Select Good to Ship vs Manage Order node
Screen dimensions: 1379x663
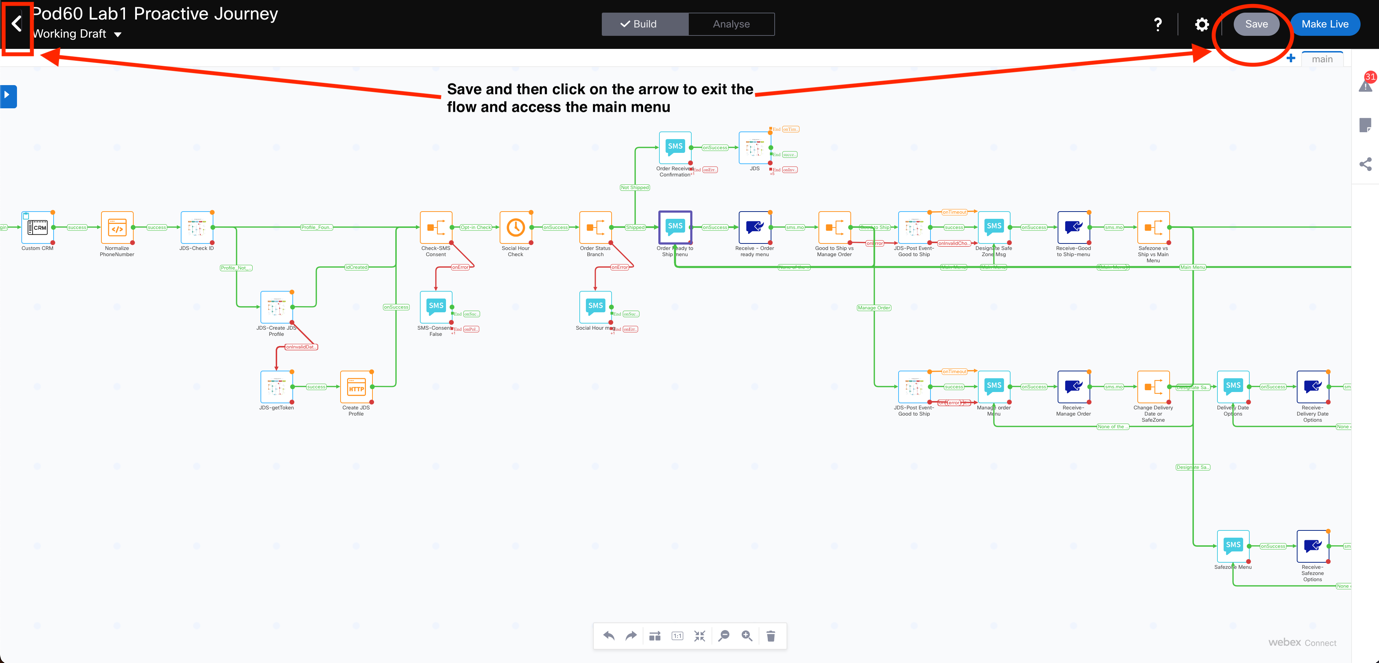[x=834, y=228]
